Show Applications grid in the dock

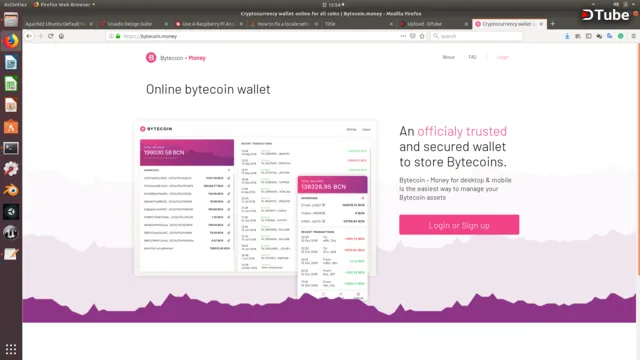tap(11, 349)
